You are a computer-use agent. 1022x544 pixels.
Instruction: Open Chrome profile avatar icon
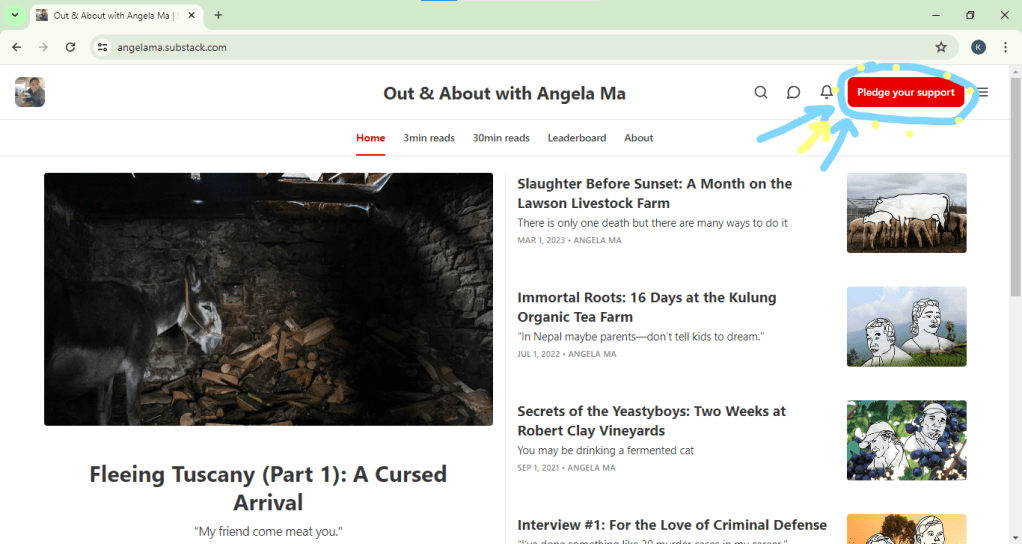[978, 47]
